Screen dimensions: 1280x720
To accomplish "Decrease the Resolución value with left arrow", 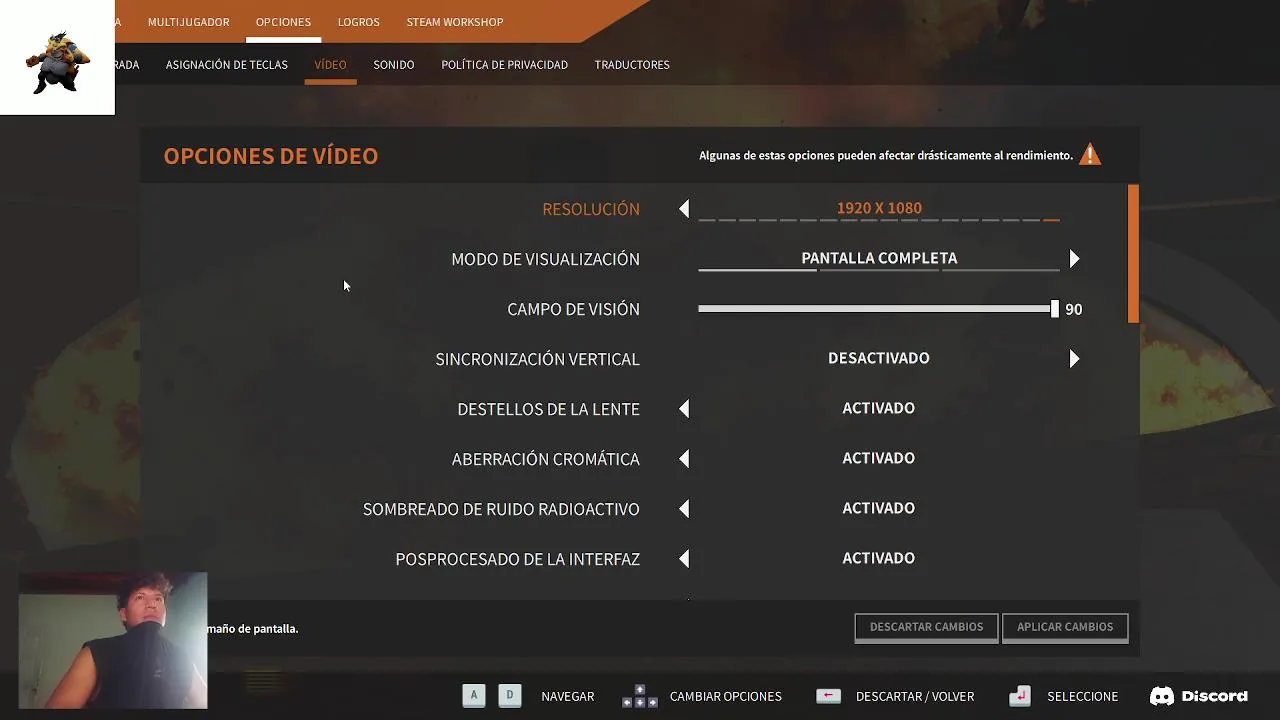I will [684, 209].
